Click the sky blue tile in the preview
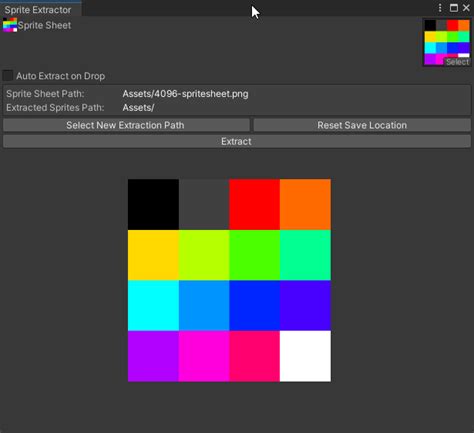Image resolution: width=474 pixels, height=433 pixels. coord(204,306)
